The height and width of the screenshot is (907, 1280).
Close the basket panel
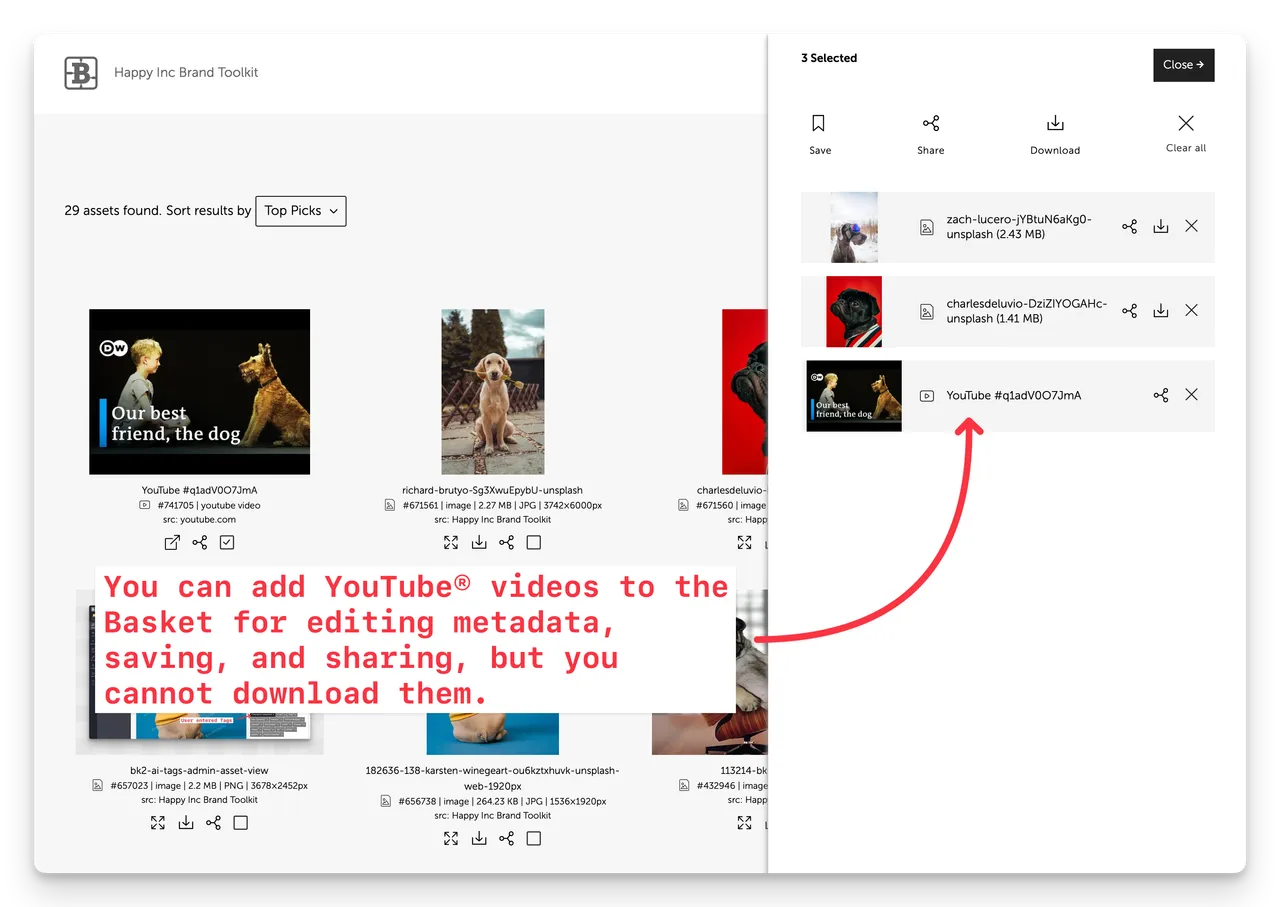click(x=1183, y=65)
